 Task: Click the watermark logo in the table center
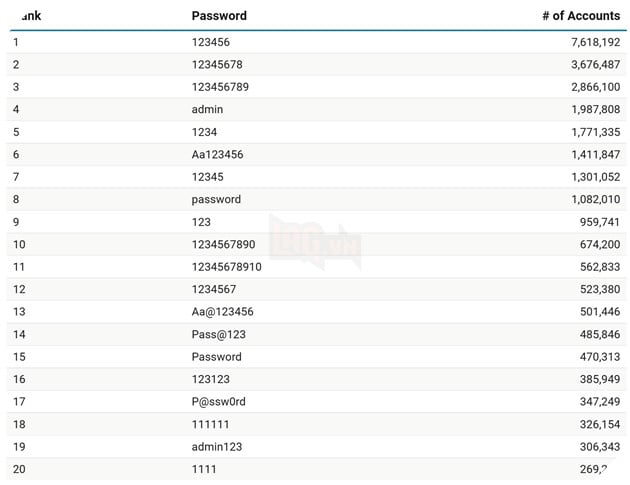(x=315, y=242)
